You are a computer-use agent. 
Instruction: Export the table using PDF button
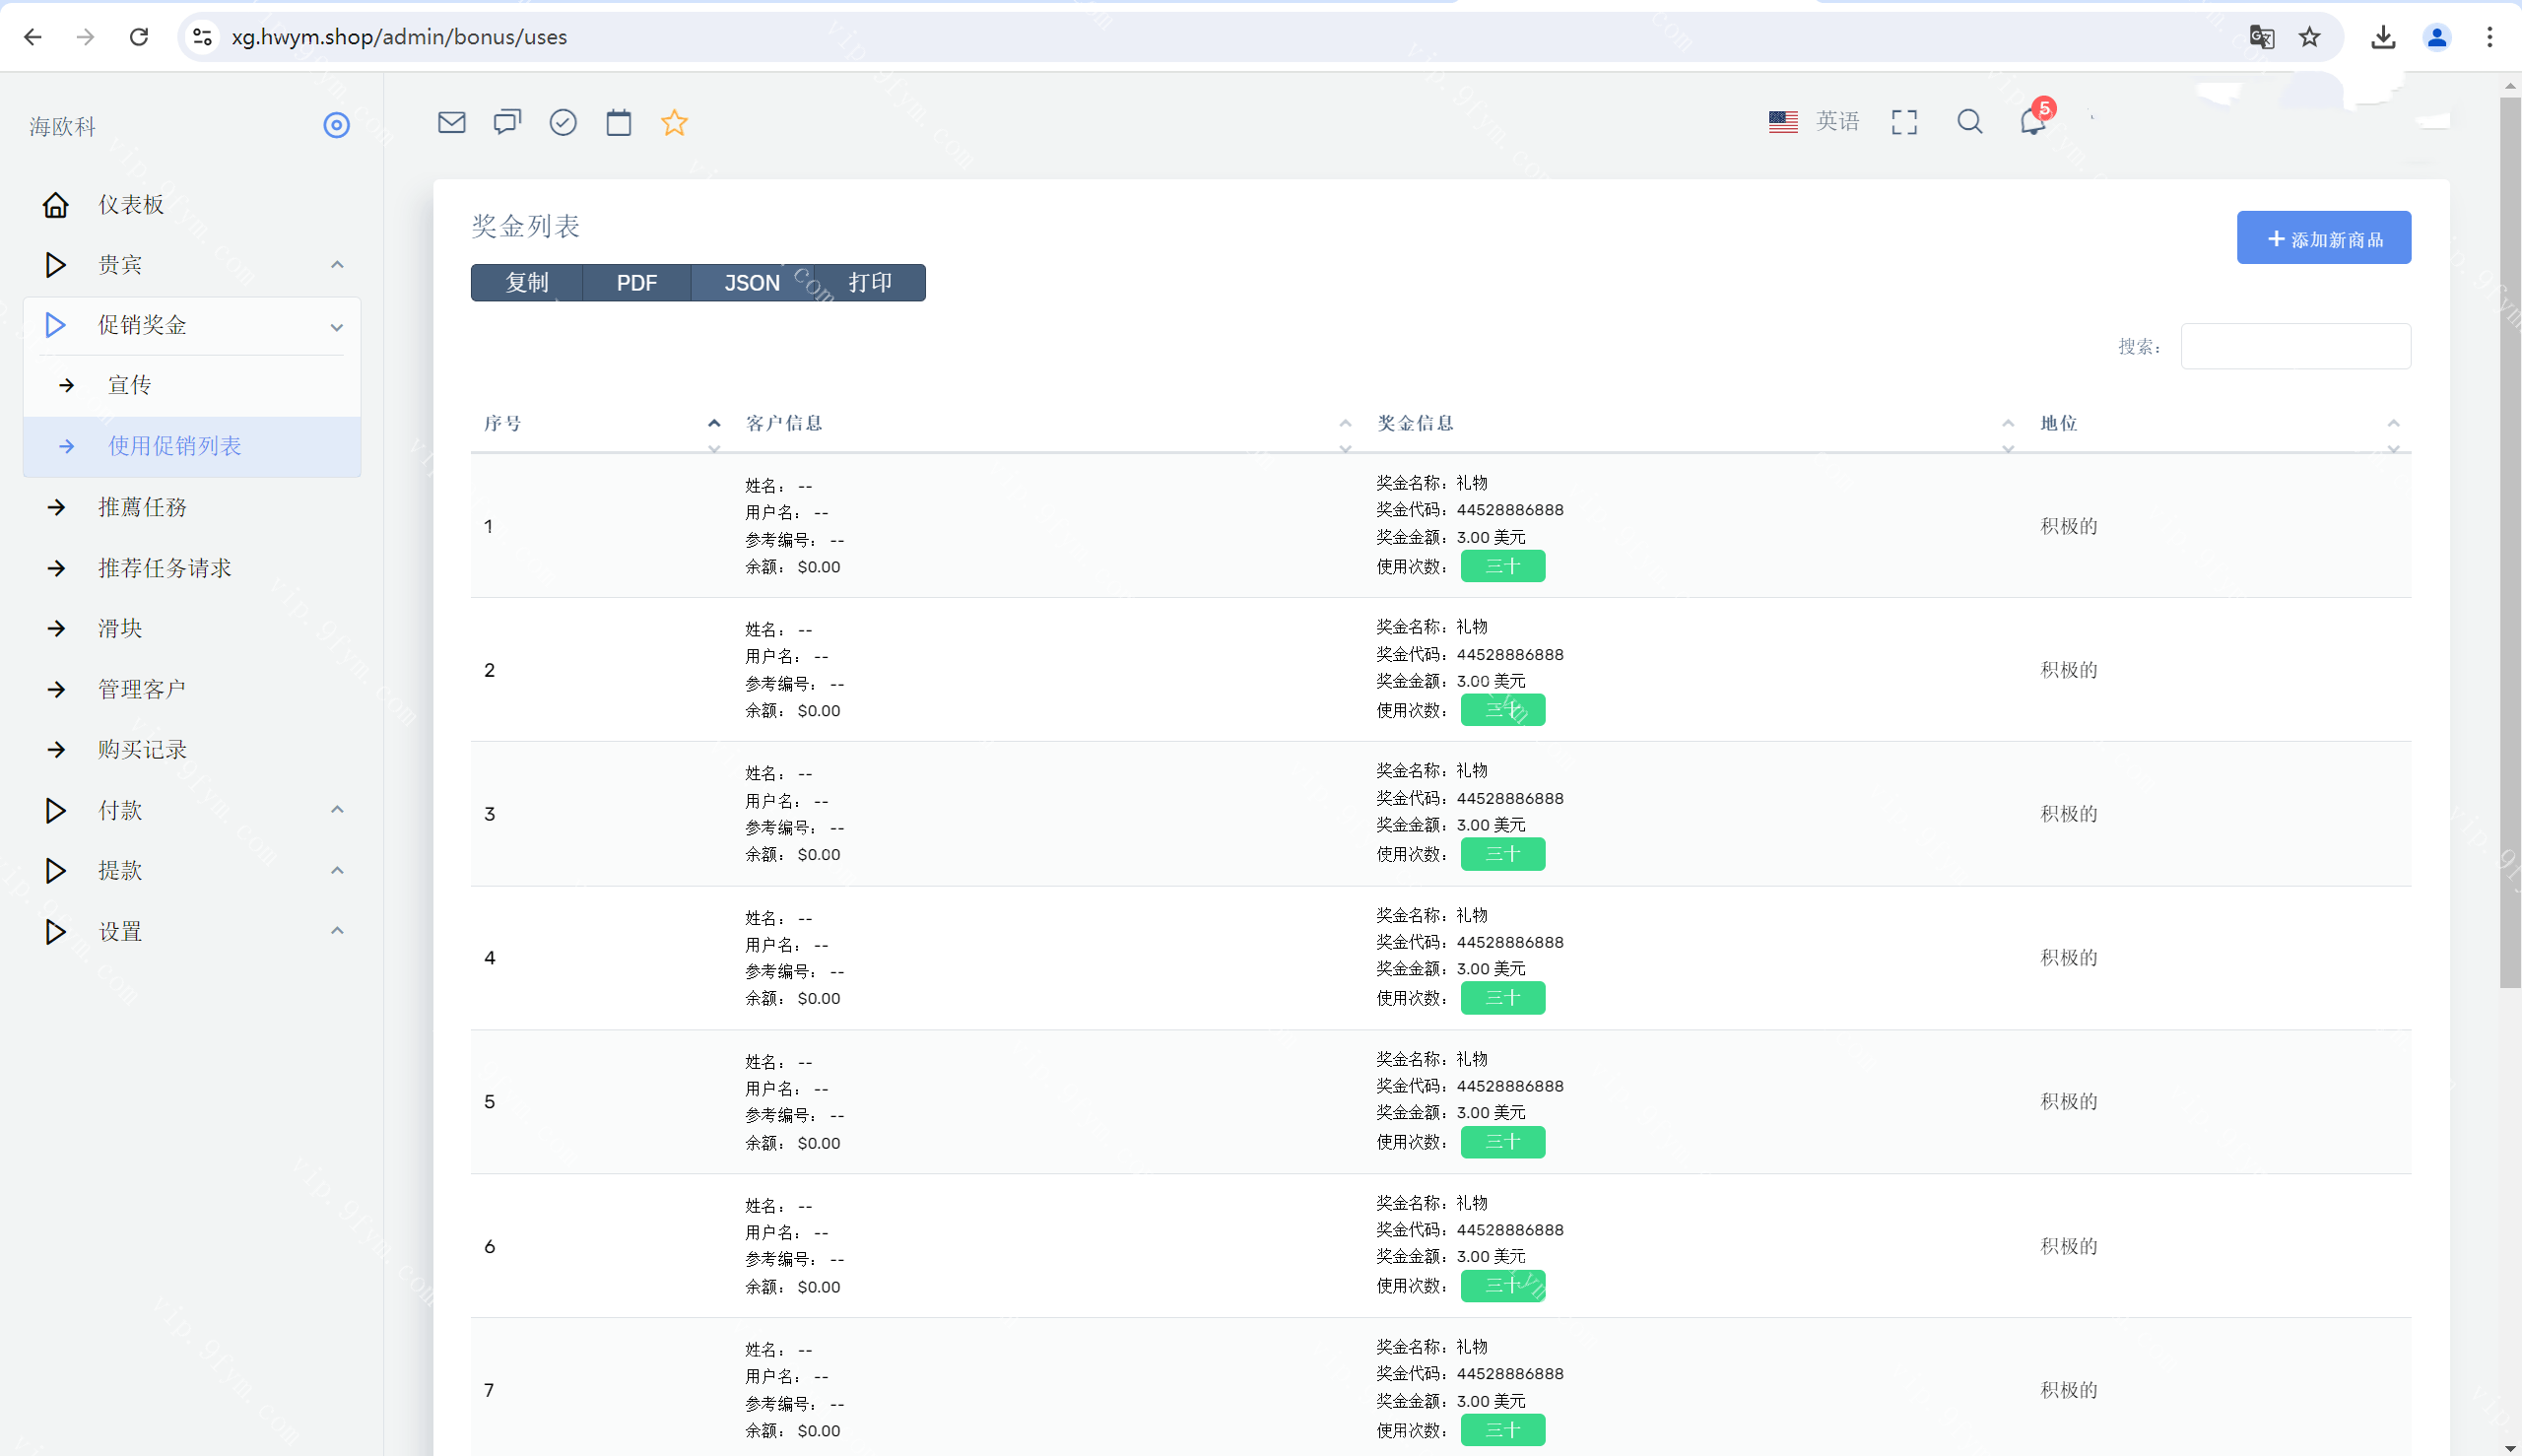pos(636,283)
